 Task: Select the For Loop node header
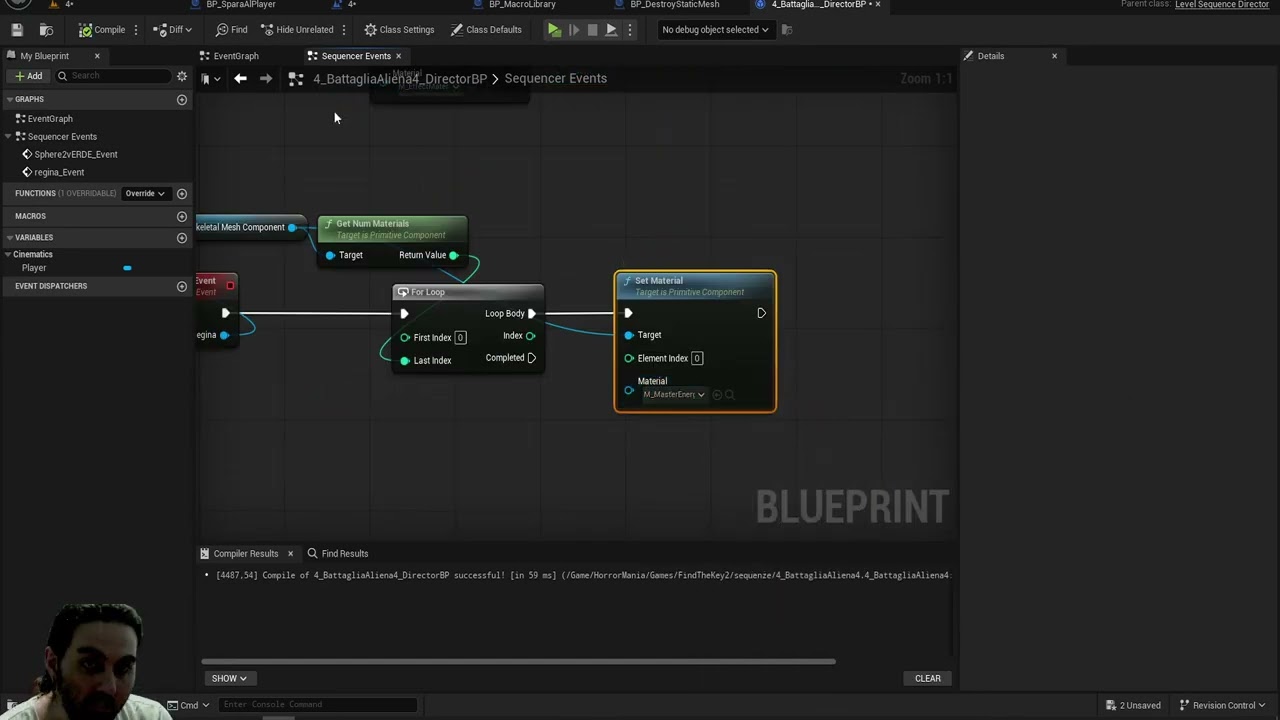468,292
